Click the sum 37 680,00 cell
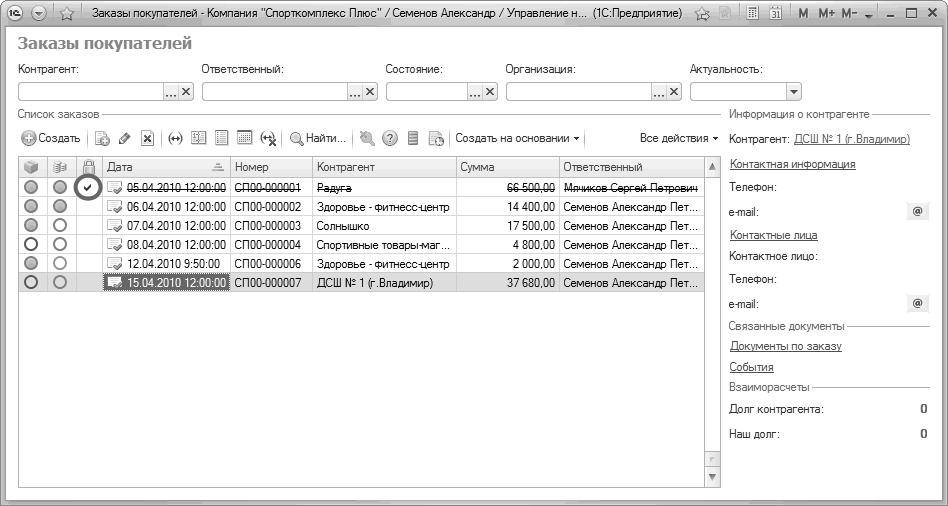Image resolution: width=948 pixels, height=506 pixels. 508,282
